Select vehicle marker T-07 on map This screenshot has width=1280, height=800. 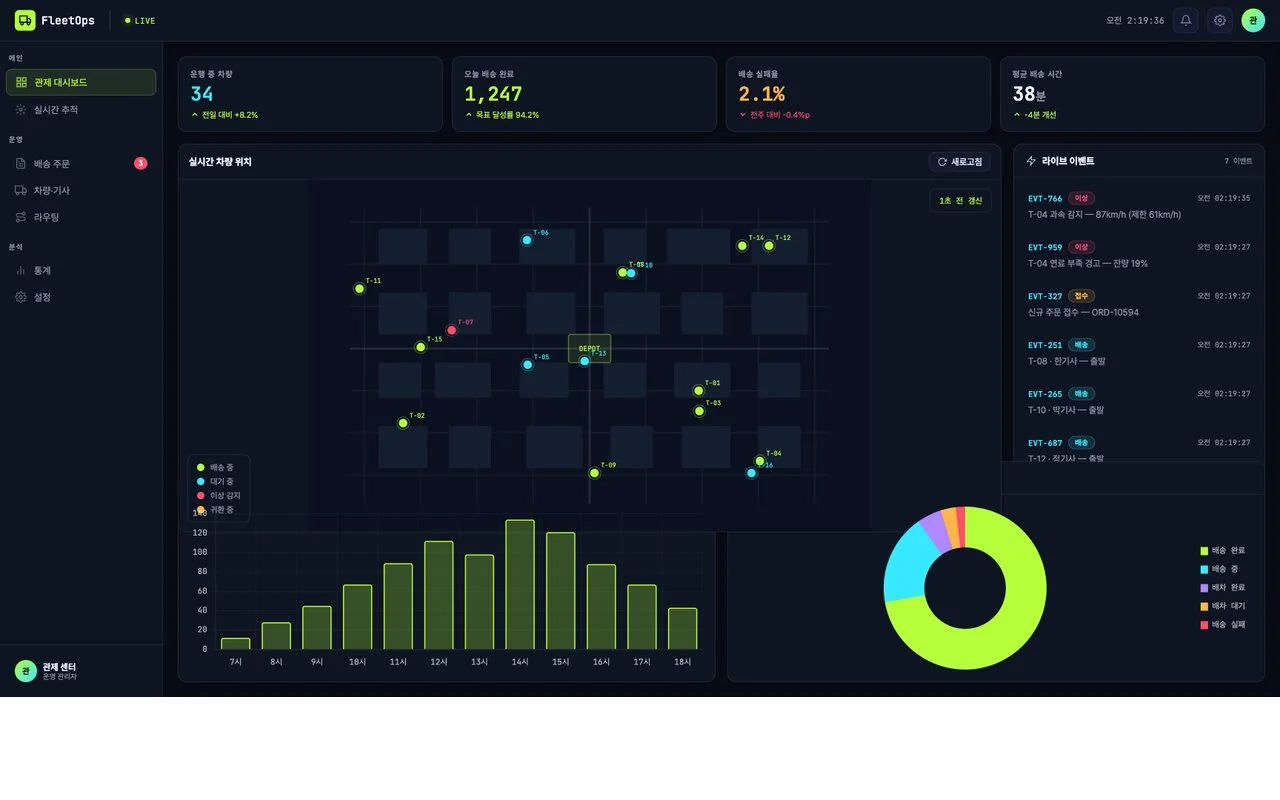click(x=452, y=330)
